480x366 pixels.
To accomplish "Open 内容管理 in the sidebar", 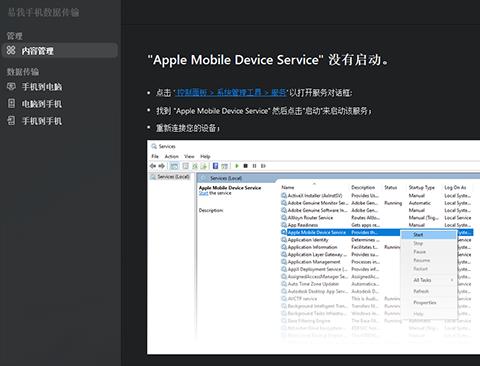I will click(x=60, y=51).
